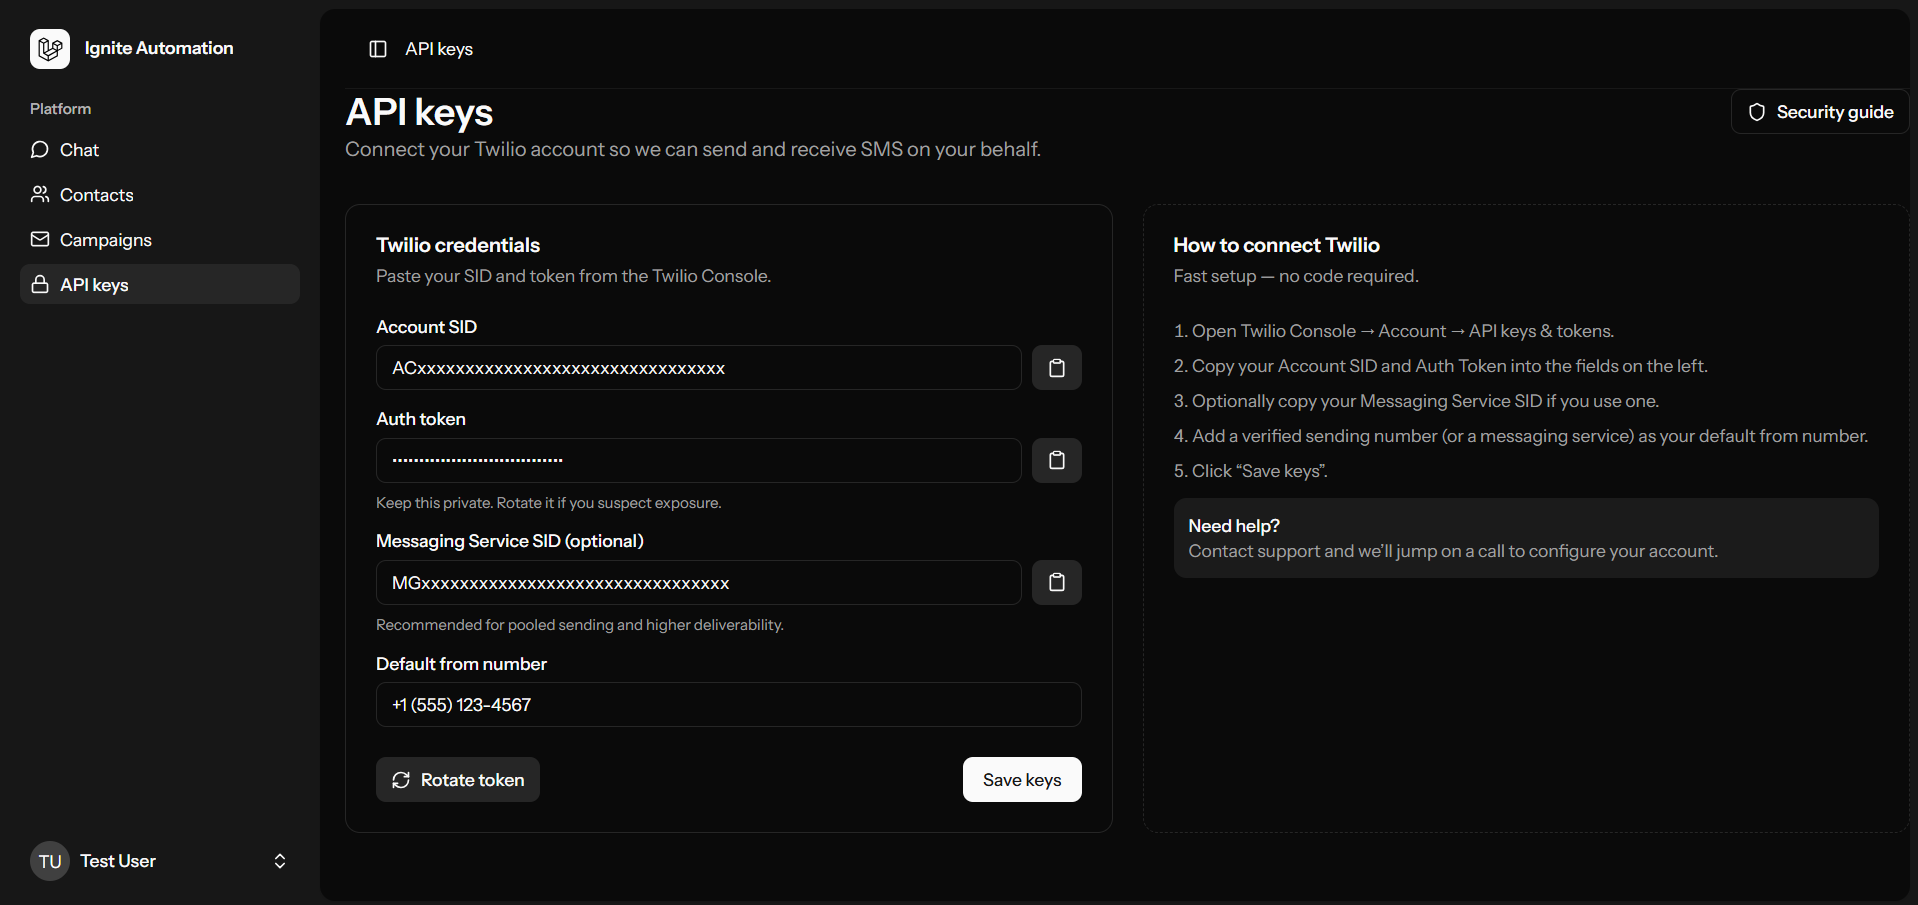Screen dimensions: 1918x905
Task: Open the Campaigns page label
Action: (106, 240)
